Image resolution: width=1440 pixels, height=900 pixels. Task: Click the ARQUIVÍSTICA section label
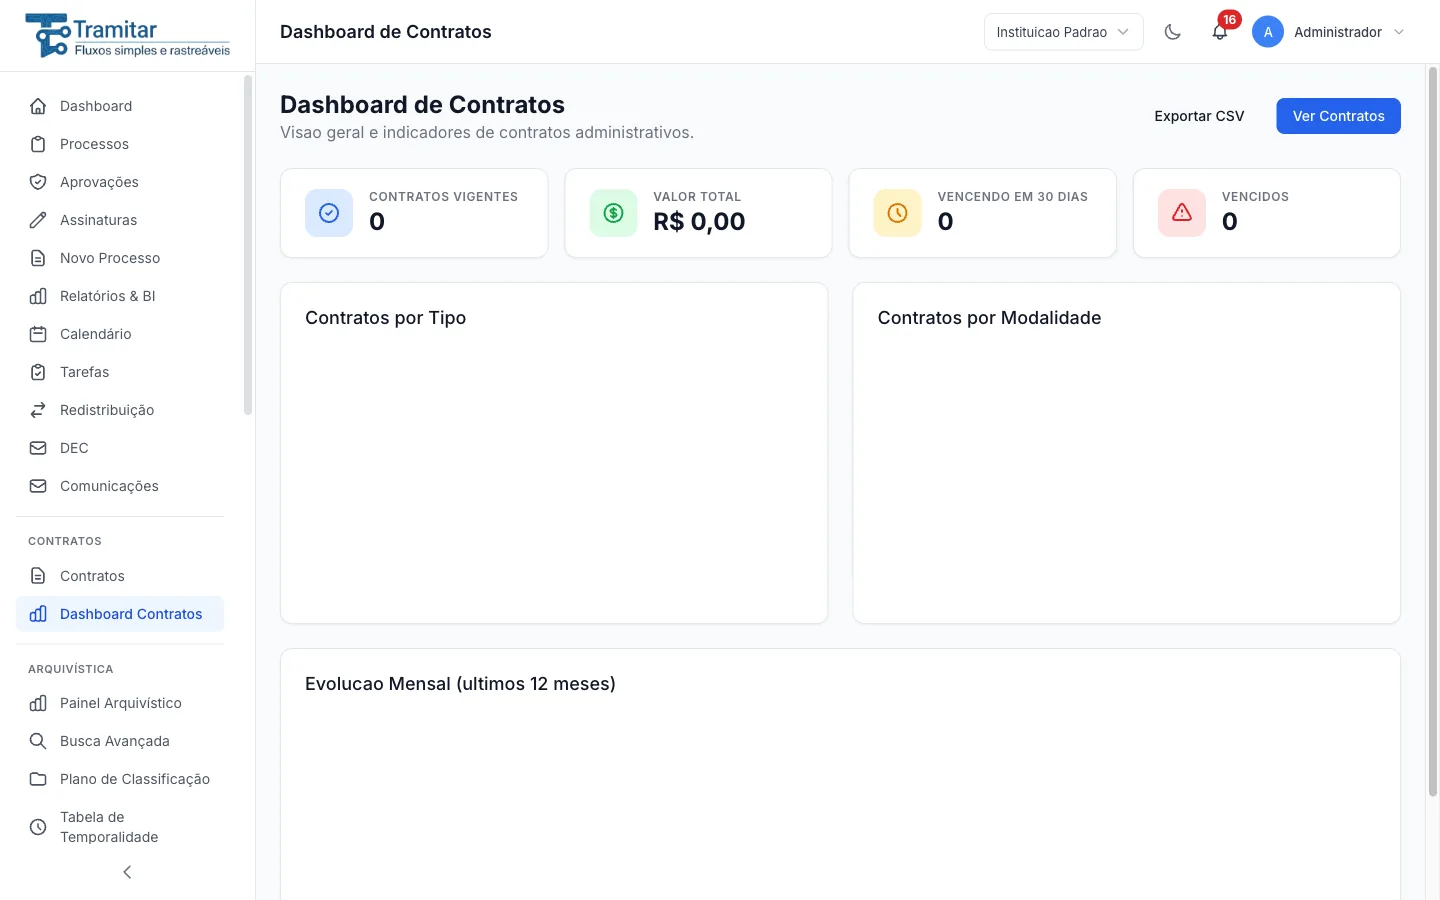[x=70, y=669]
